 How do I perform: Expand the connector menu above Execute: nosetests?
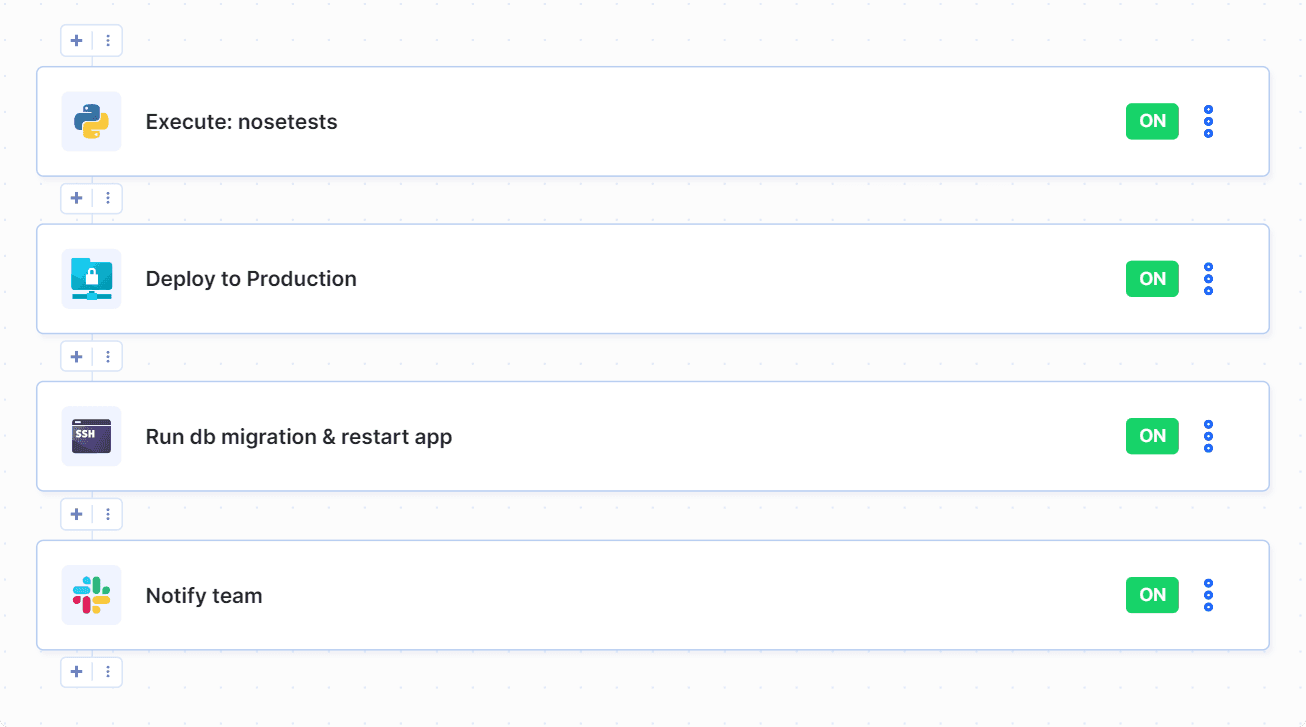click(x=107, y=40)
